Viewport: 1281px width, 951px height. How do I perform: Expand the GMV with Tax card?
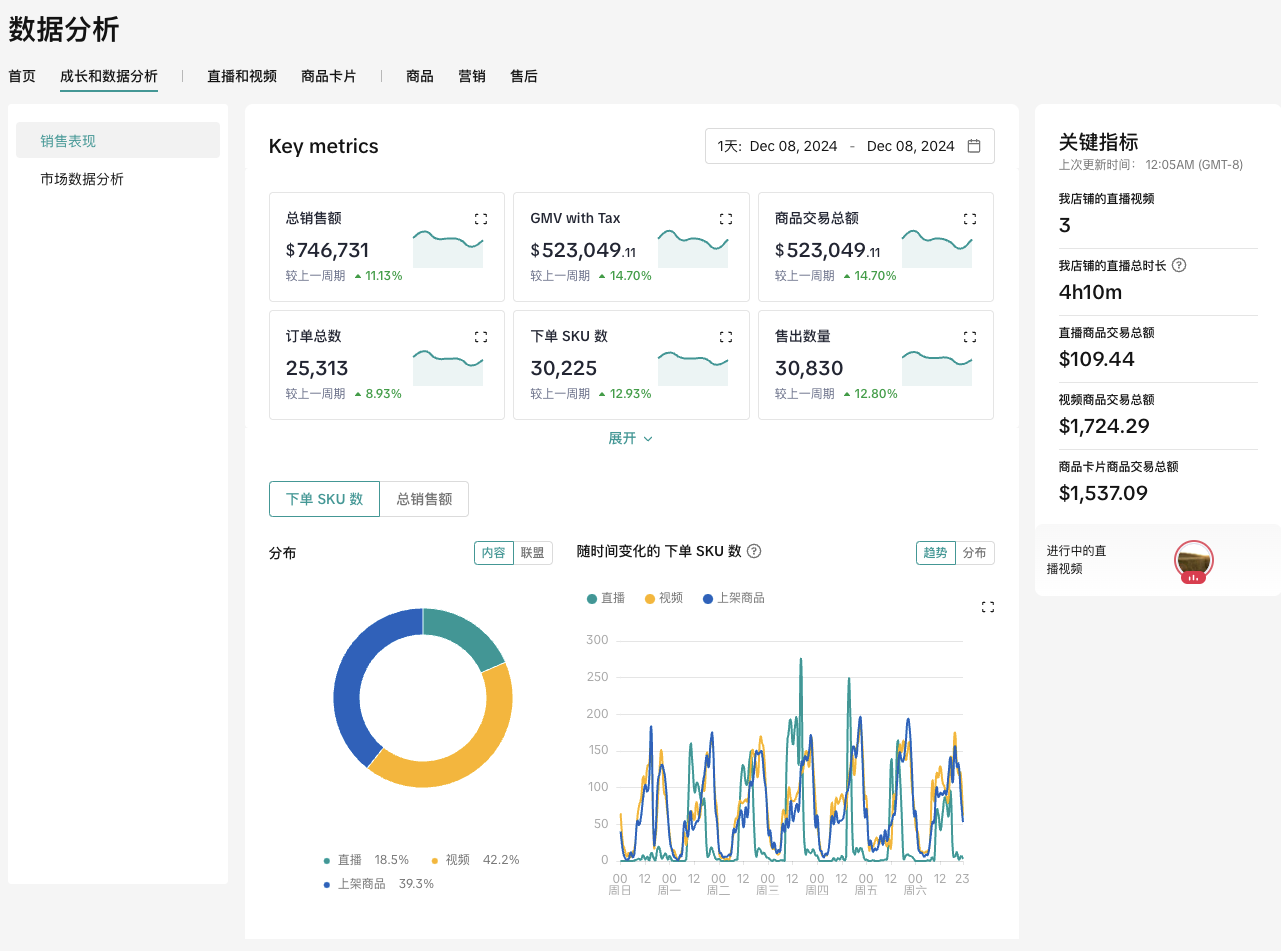click(x=726, y=219)
